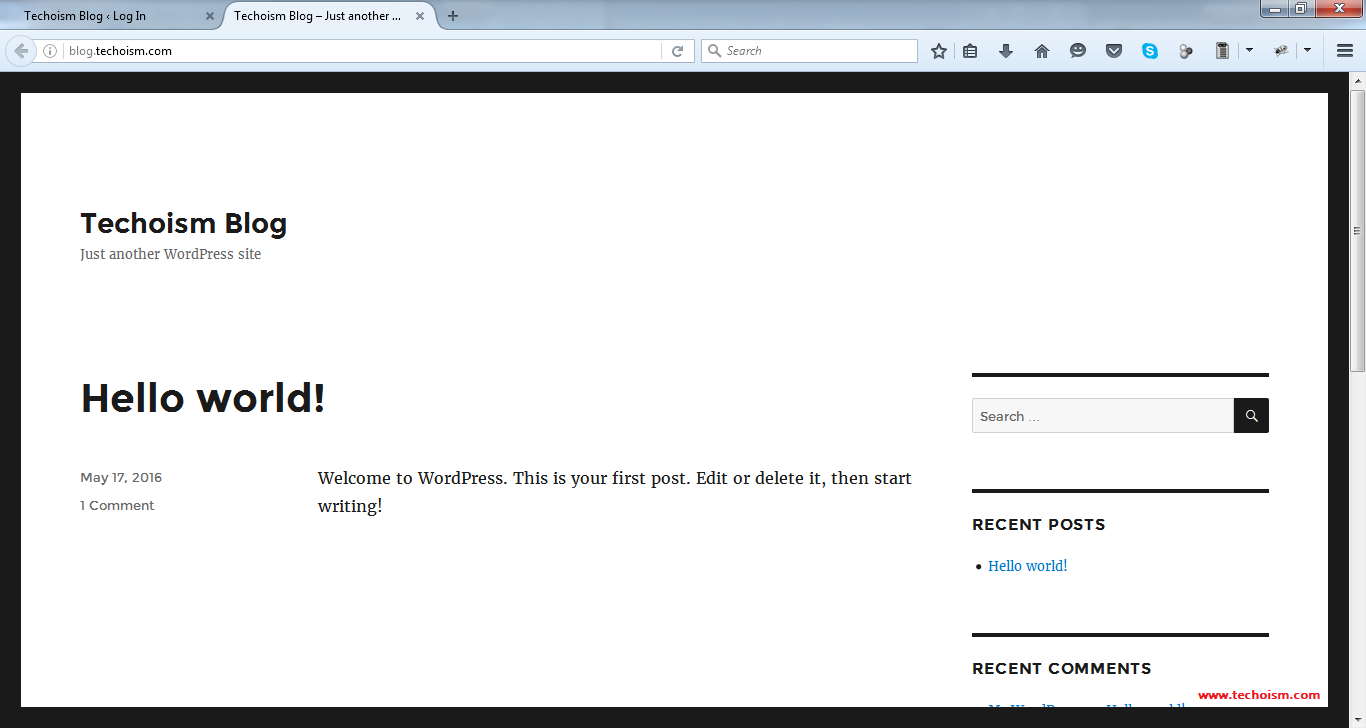
Task: Click the 'Just another WordPress site' tagline
Action: pos(171,254)
